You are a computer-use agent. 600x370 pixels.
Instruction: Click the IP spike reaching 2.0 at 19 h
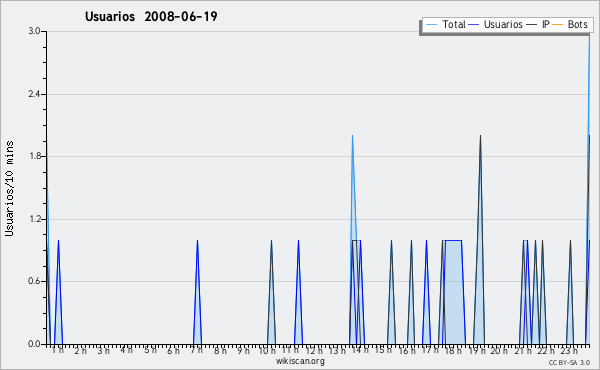pos(480,135)
